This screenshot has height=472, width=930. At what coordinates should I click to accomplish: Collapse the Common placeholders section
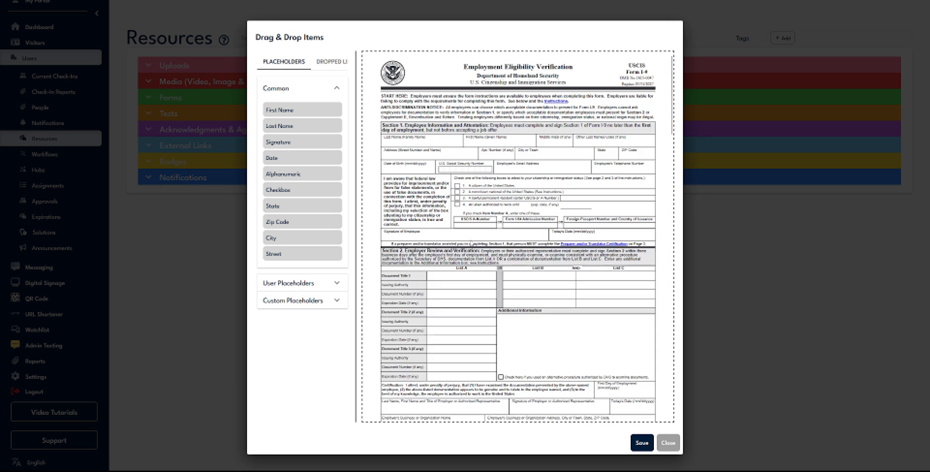point(336,88)
